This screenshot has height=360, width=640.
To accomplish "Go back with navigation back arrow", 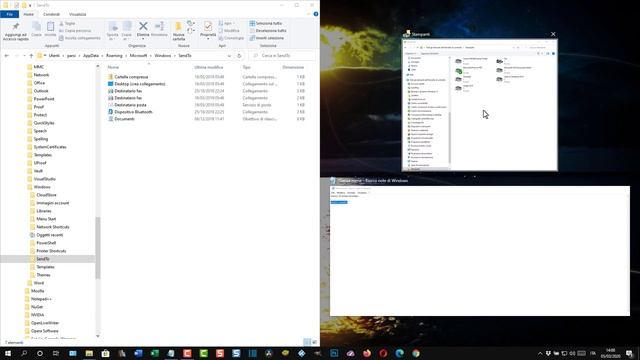I will 7,56.
